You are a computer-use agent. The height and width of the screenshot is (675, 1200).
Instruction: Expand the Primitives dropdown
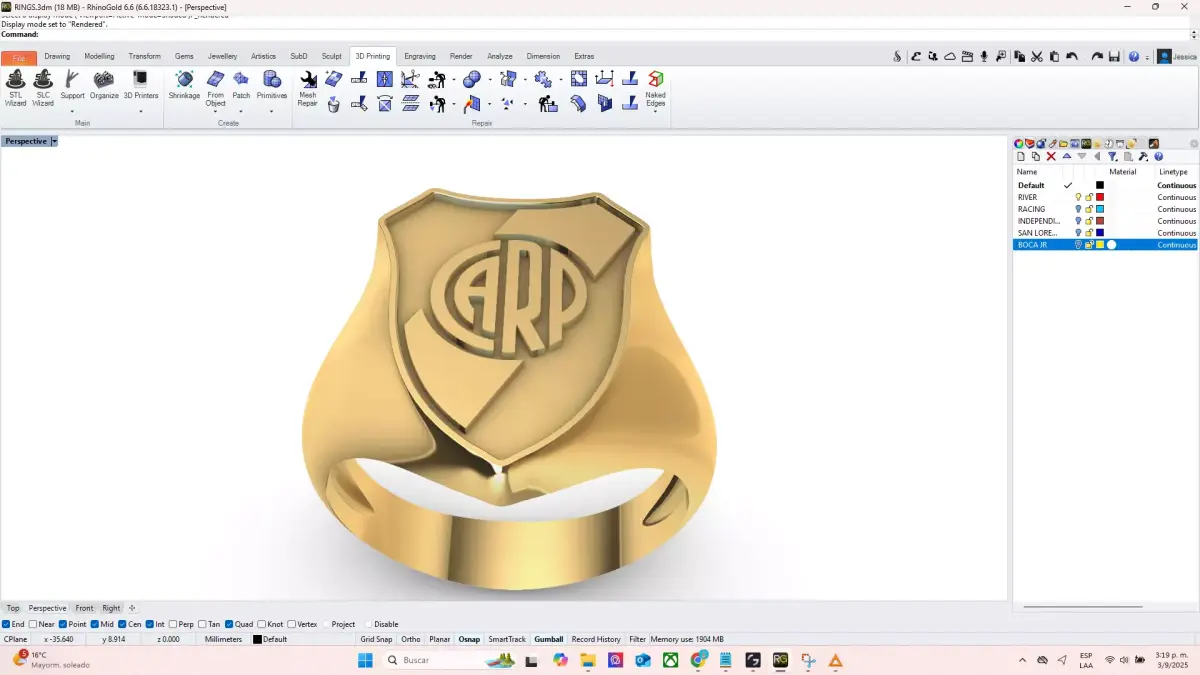pyautogui.click(x=271, y=110)
